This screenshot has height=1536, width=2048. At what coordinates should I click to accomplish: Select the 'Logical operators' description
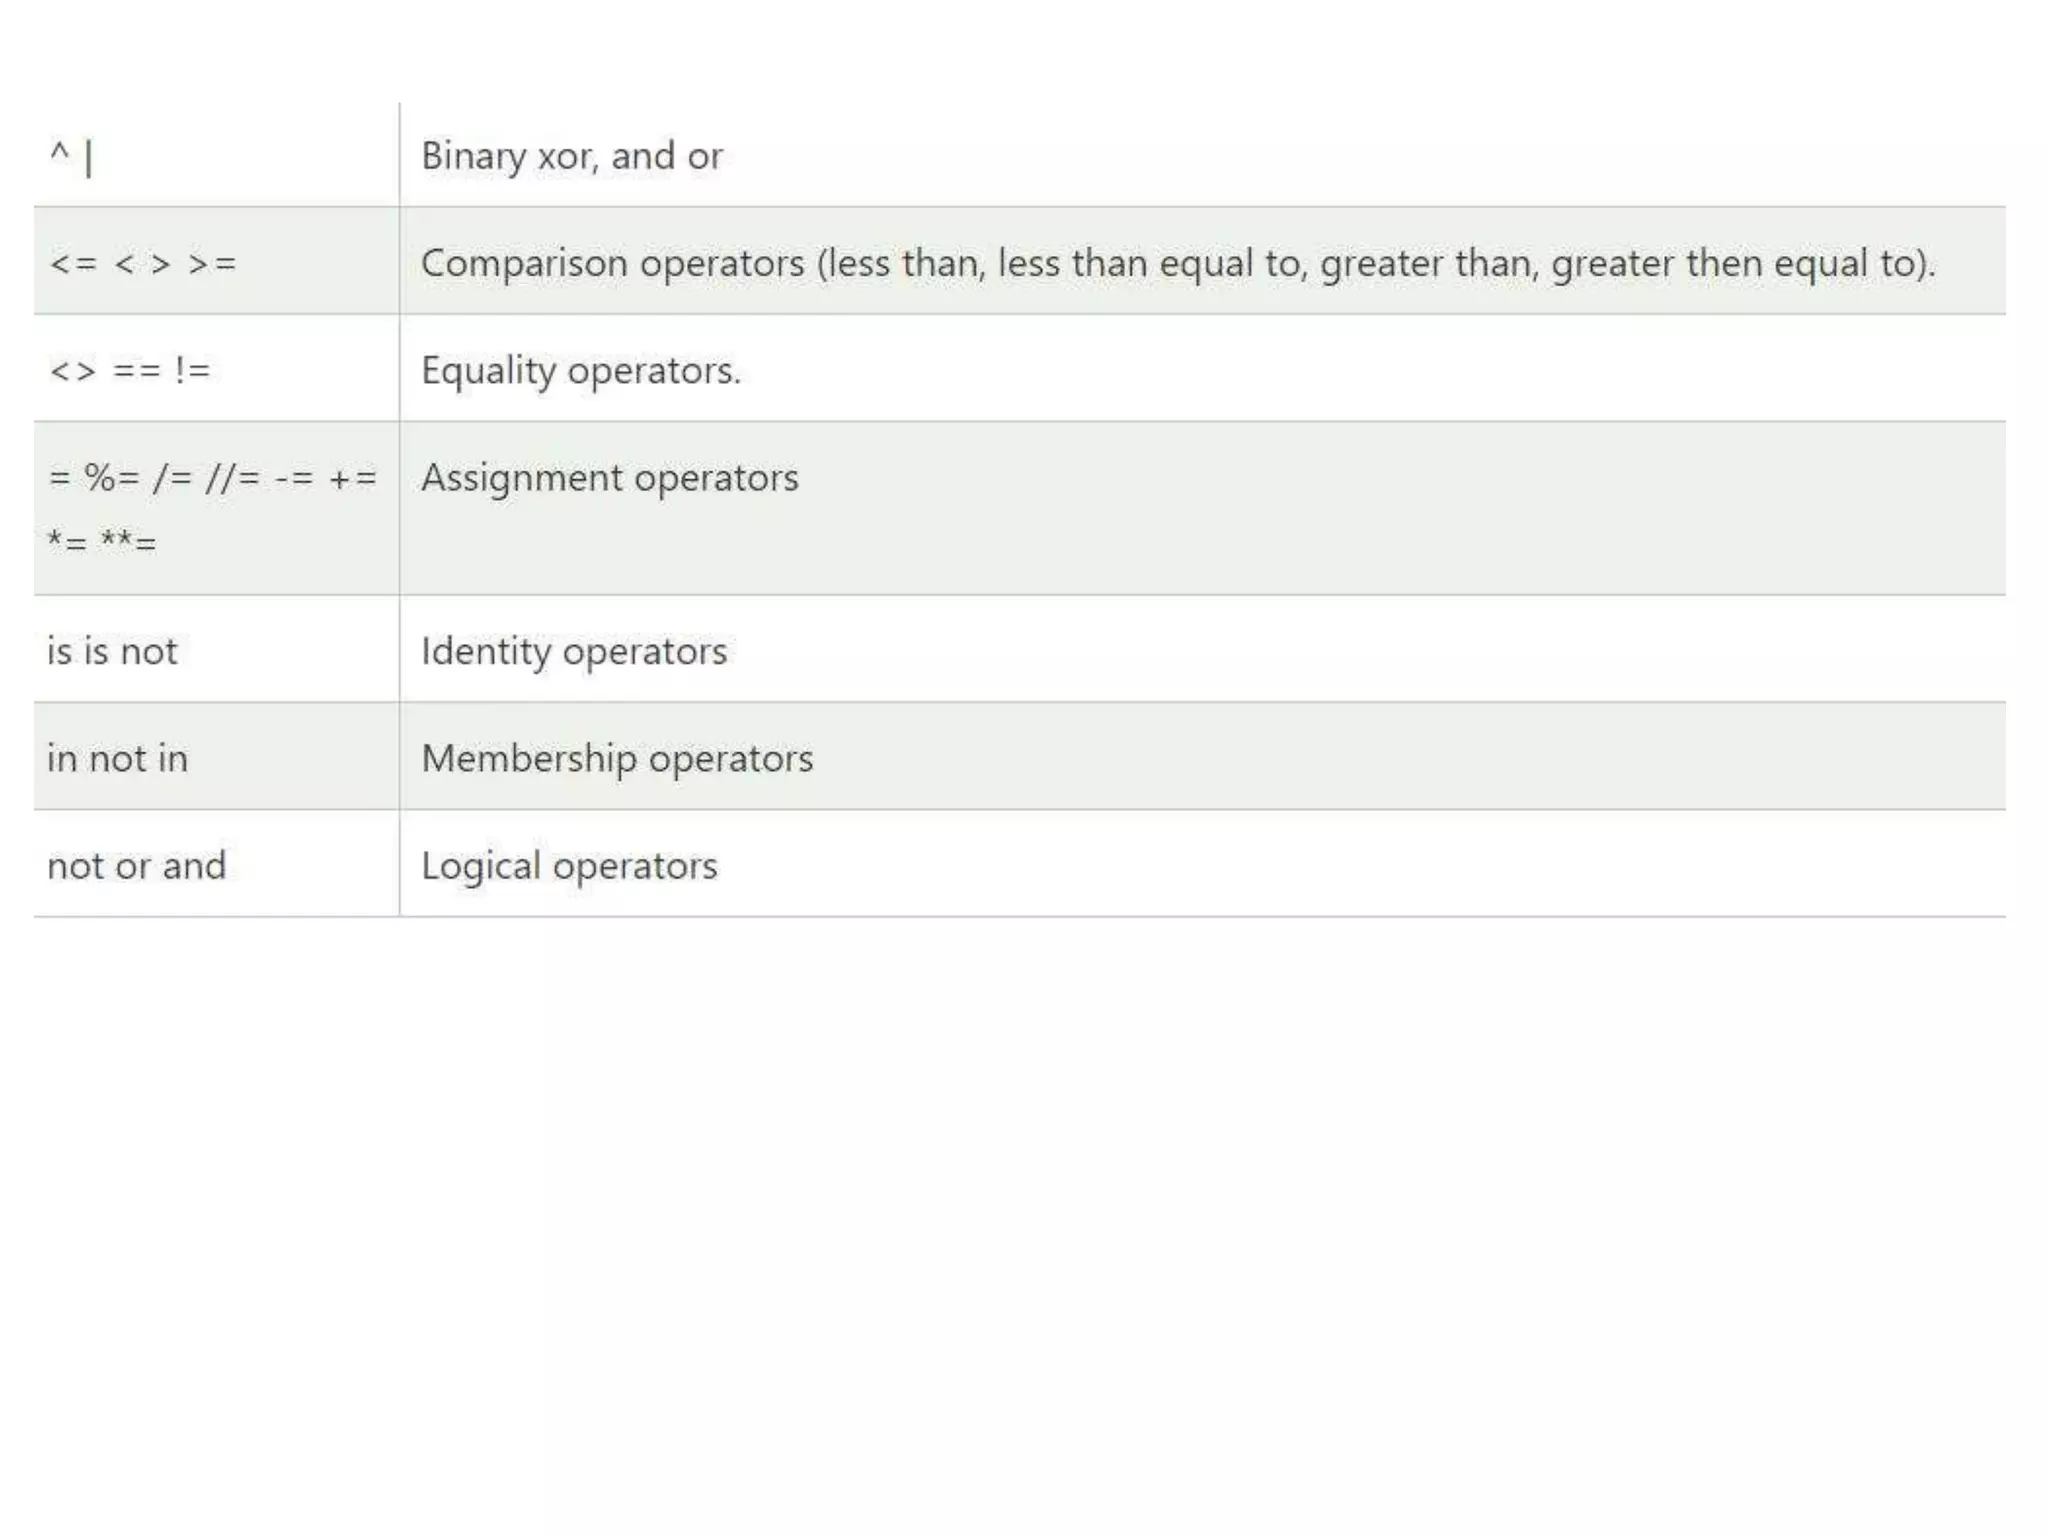coord(569,865)
